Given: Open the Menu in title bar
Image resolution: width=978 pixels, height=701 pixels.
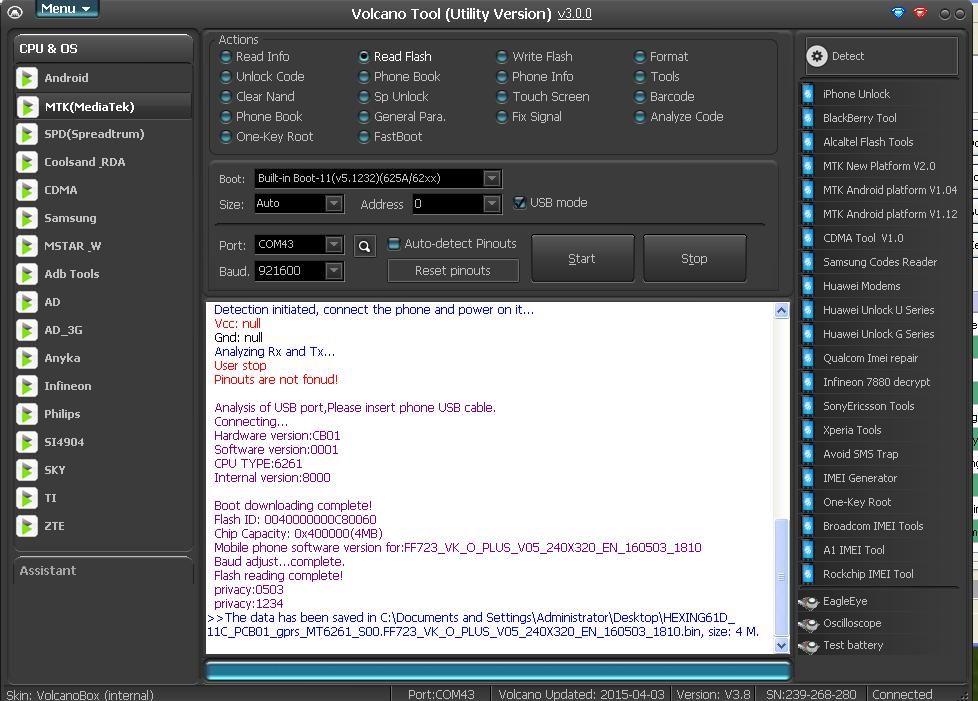Looking at the screenshot, I should point(66,9).
